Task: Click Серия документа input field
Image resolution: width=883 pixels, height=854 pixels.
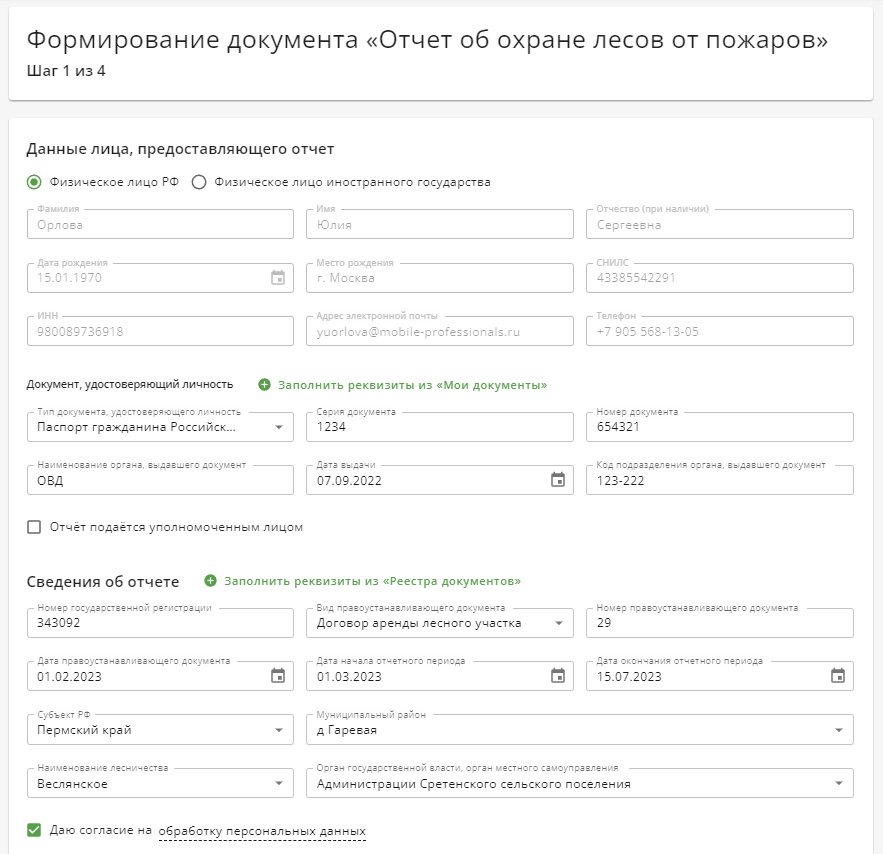Action: [x=439, y=427]
